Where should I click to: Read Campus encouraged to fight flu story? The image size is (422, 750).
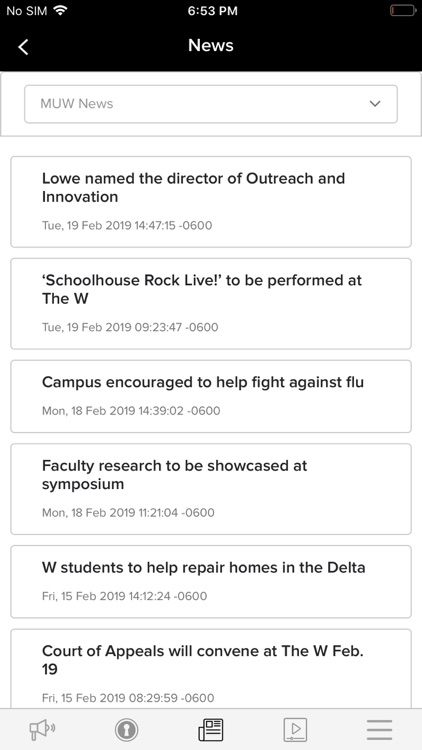[x=211, y=397]
